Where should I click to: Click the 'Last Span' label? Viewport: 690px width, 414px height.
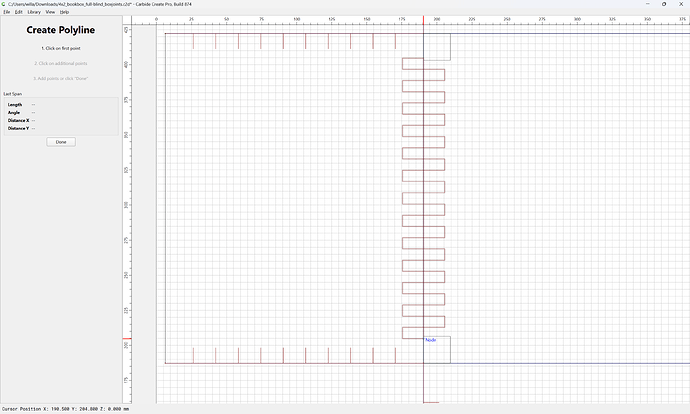pos(12,94)
